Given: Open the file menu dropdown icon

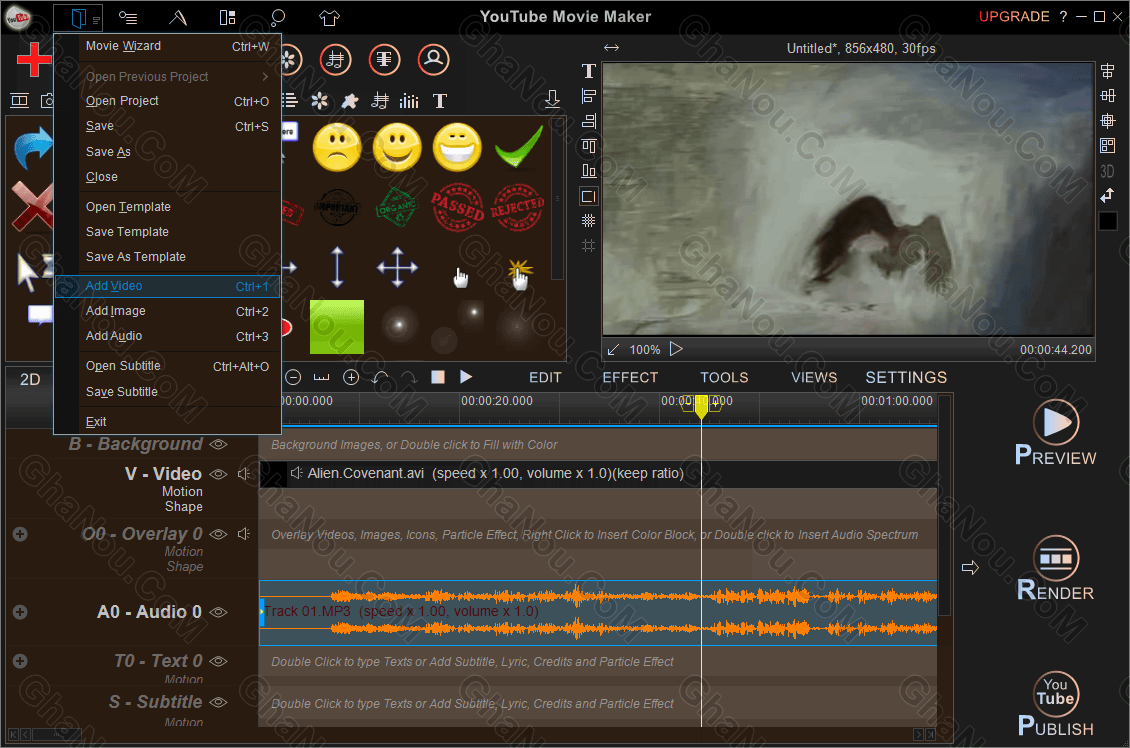Looking at the screenshot, I should [79, 17].
